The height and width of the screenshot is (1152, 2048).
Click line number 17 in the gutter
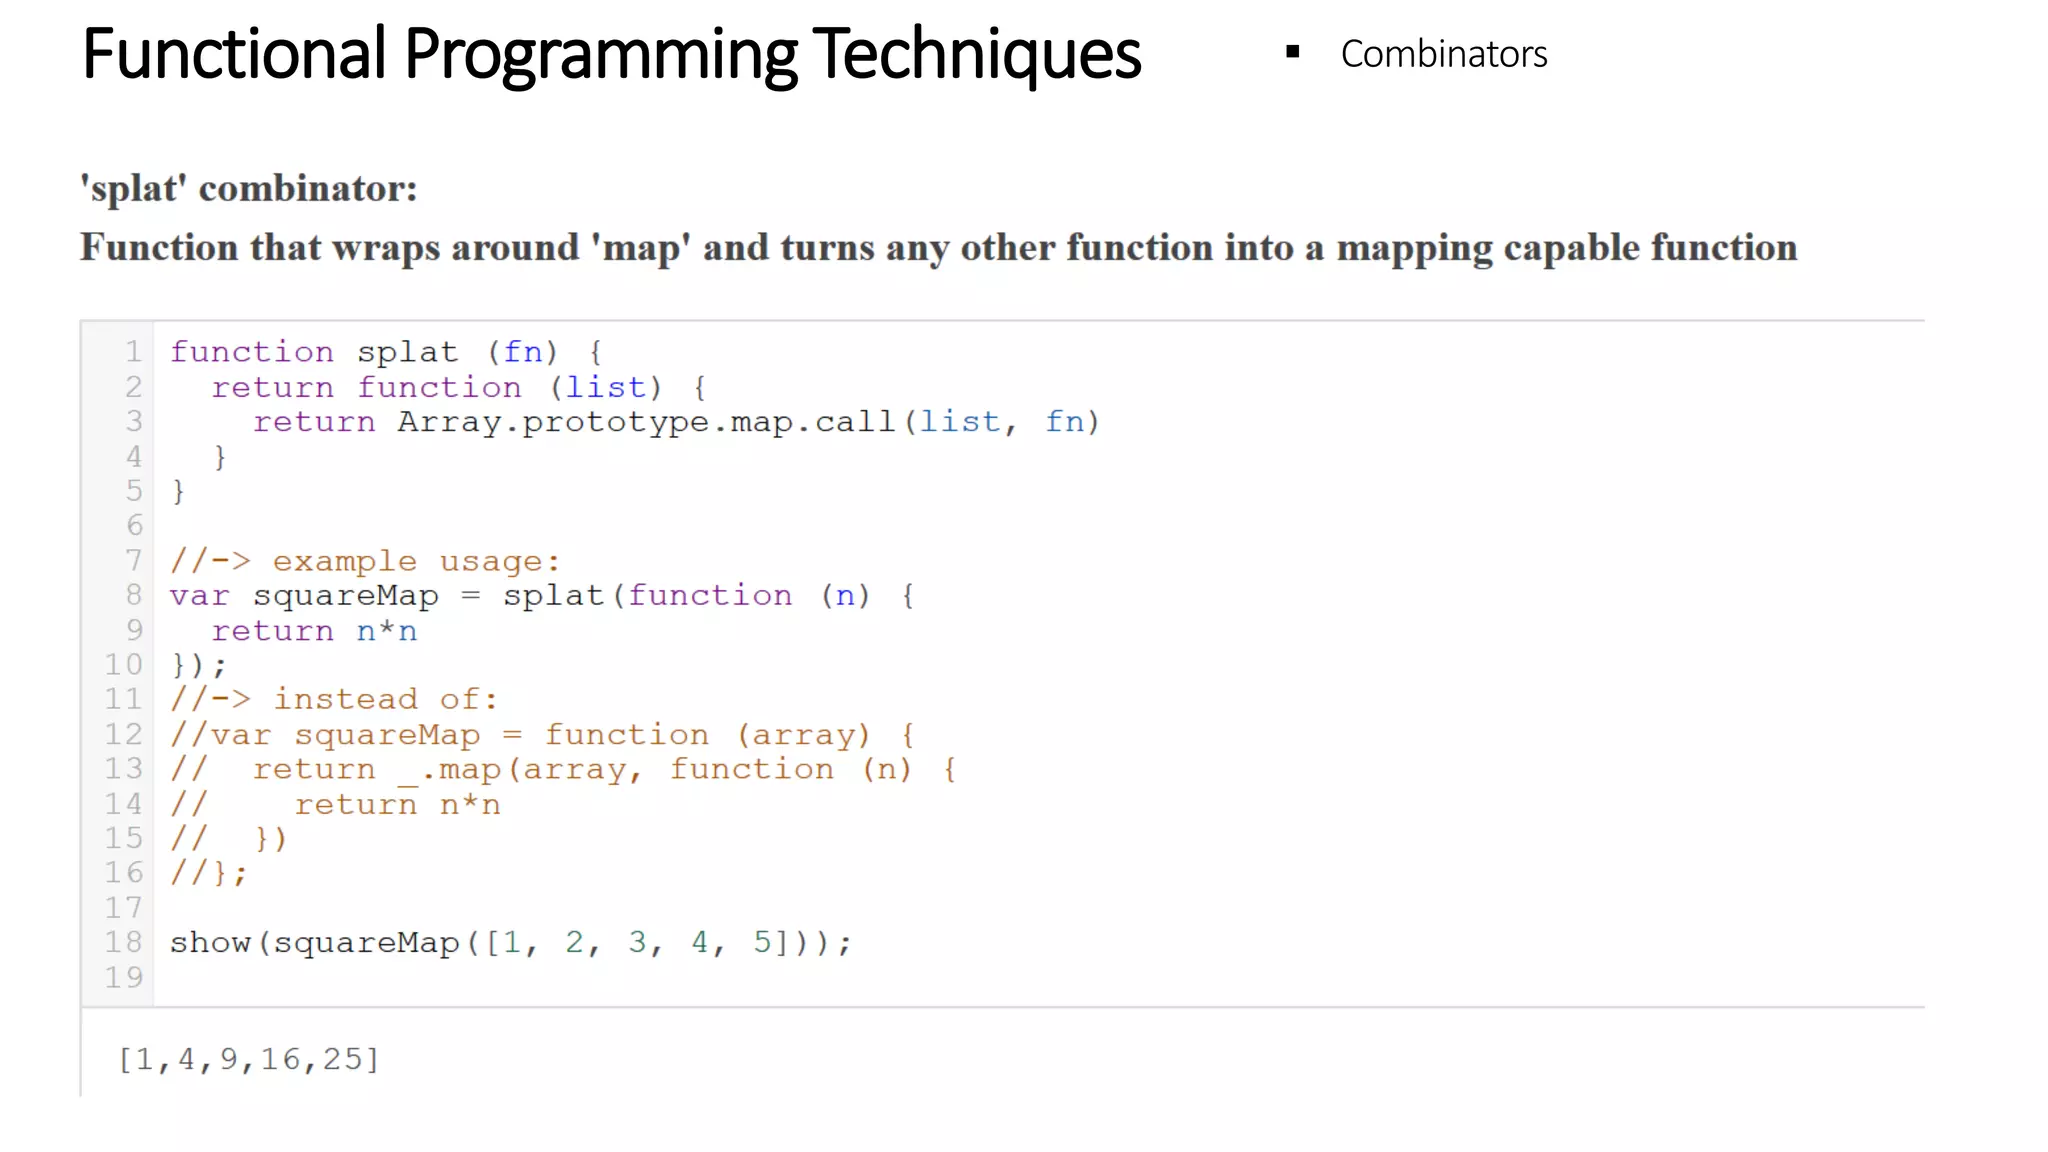(124, 907)
